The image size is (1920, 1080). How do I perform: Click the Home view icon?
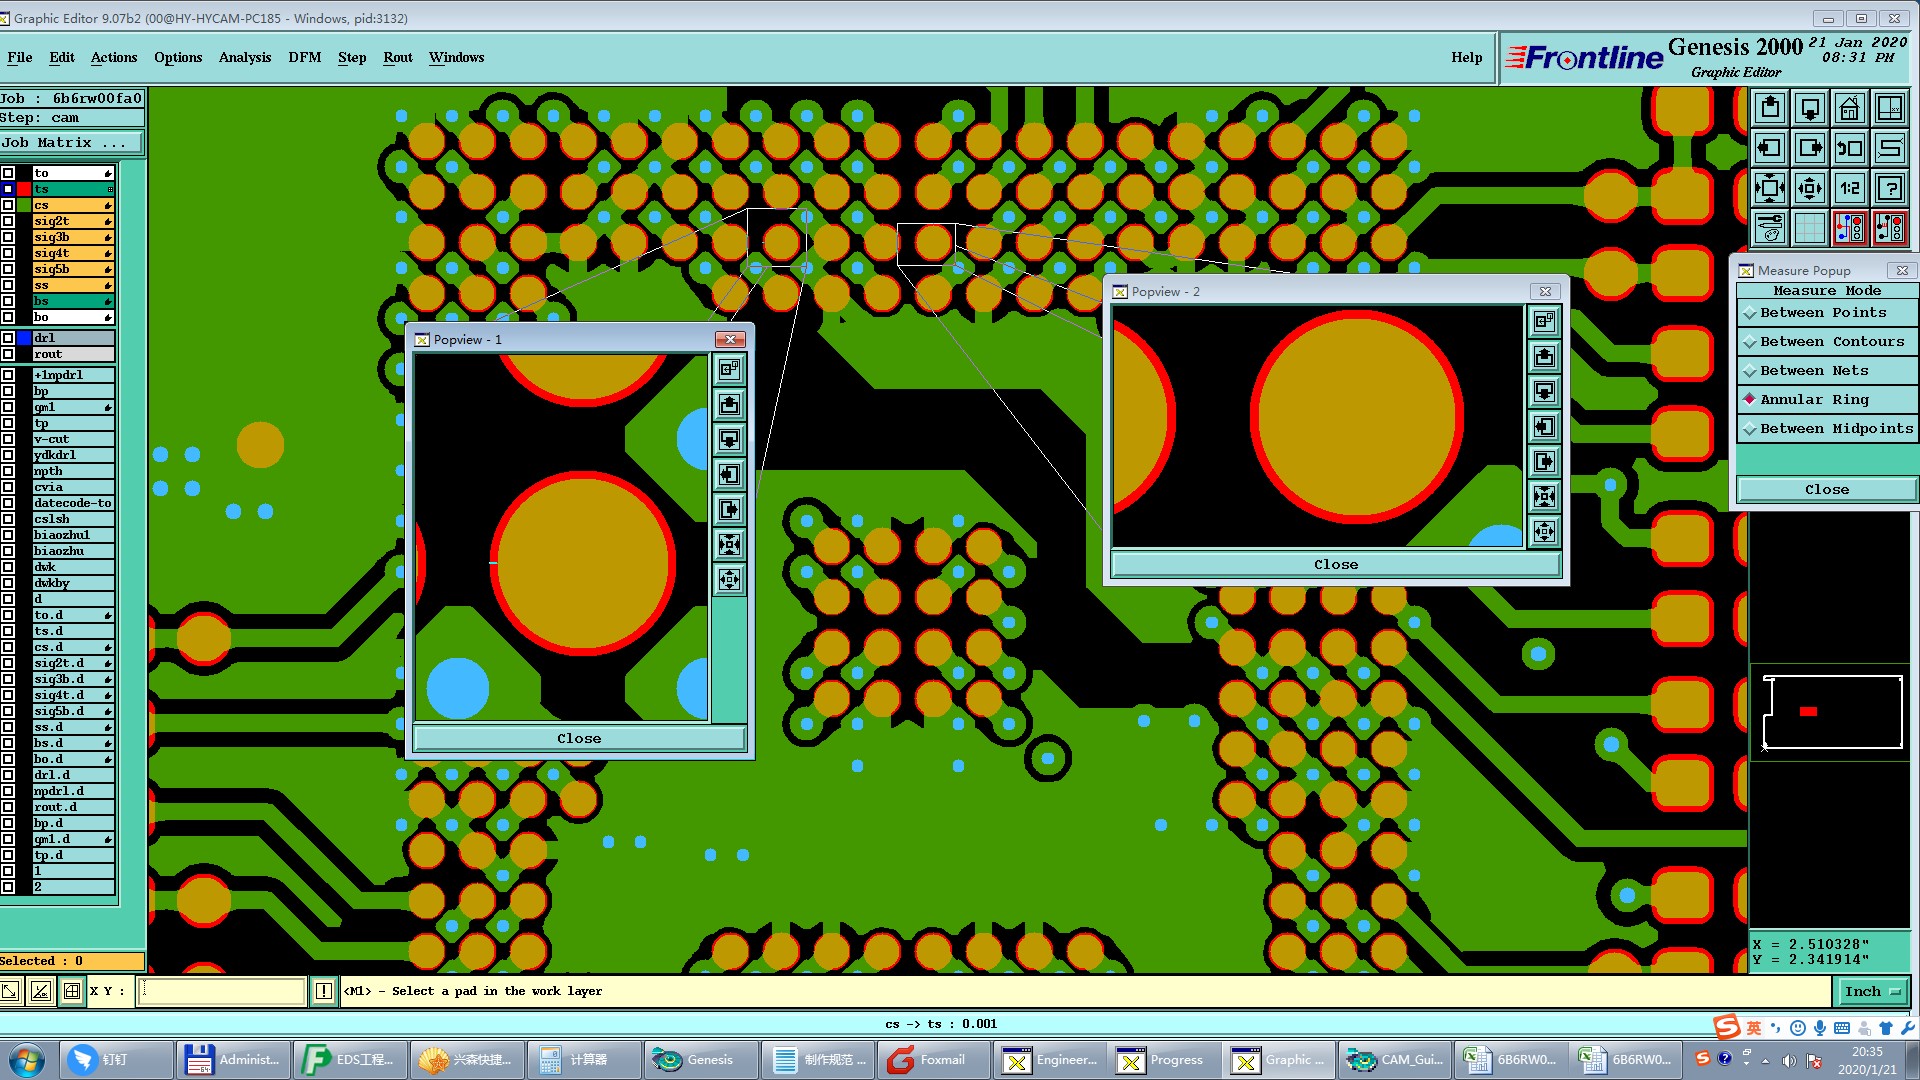coord(1849,108)
